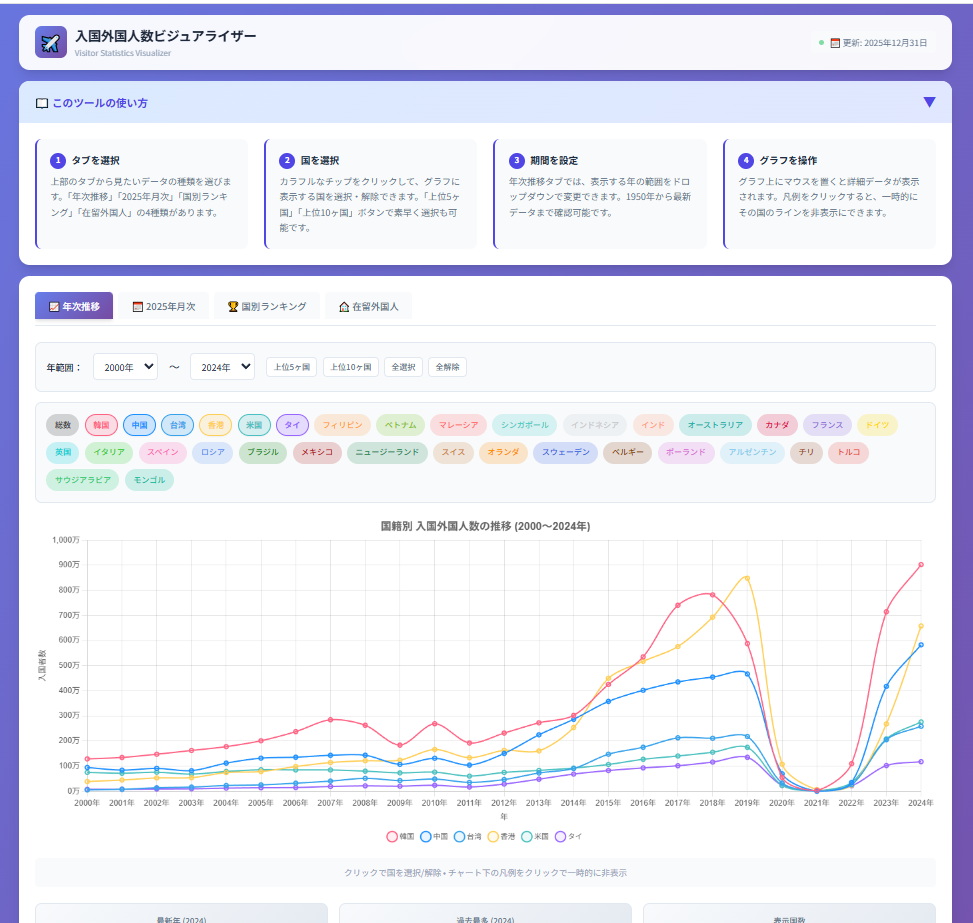Click the step 1 number badge

click(x=58, y=160)
